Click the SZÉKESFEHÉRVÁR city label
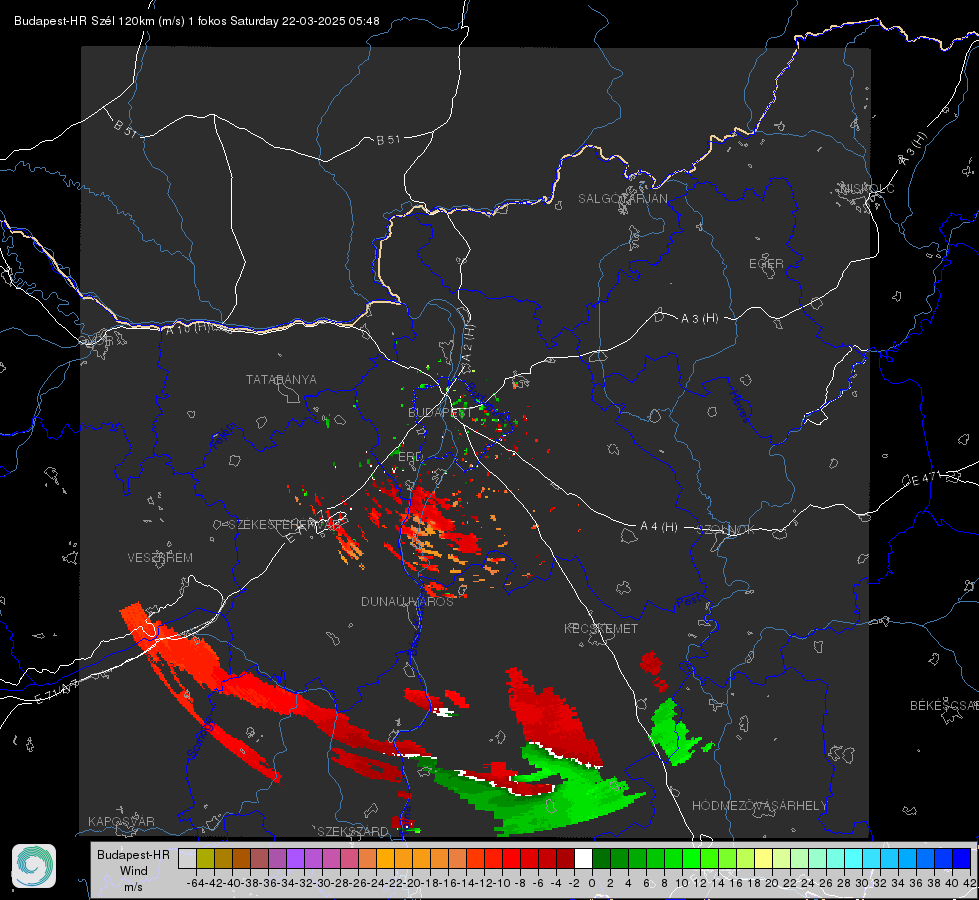This screenshot has width=979, height=900. point(285,525)
